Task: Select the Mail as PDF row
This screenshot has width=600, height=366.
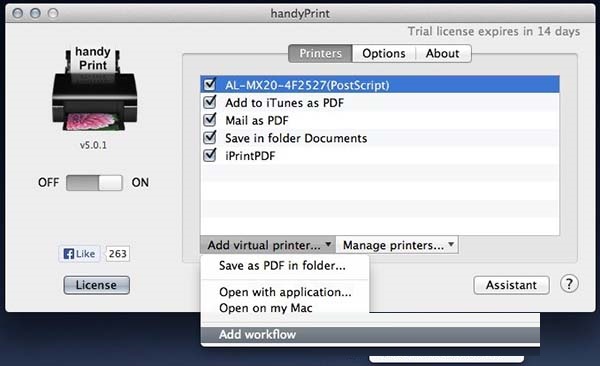Action: pos(380,120)
